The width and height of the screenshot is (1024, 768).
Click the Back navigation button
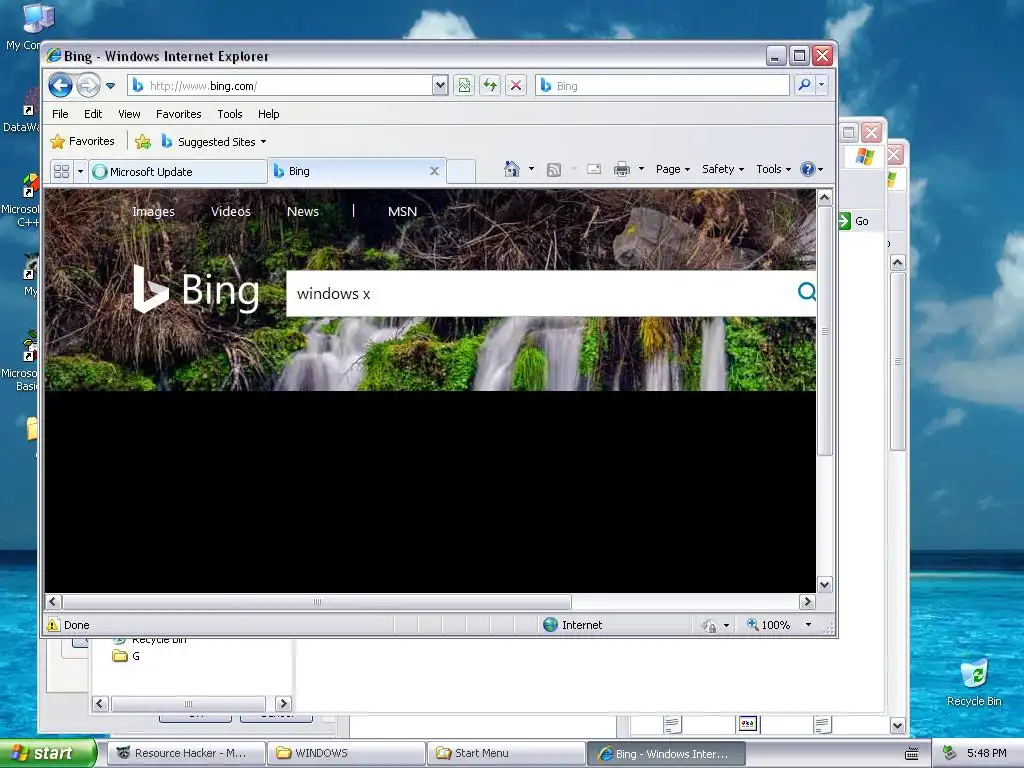60,86
